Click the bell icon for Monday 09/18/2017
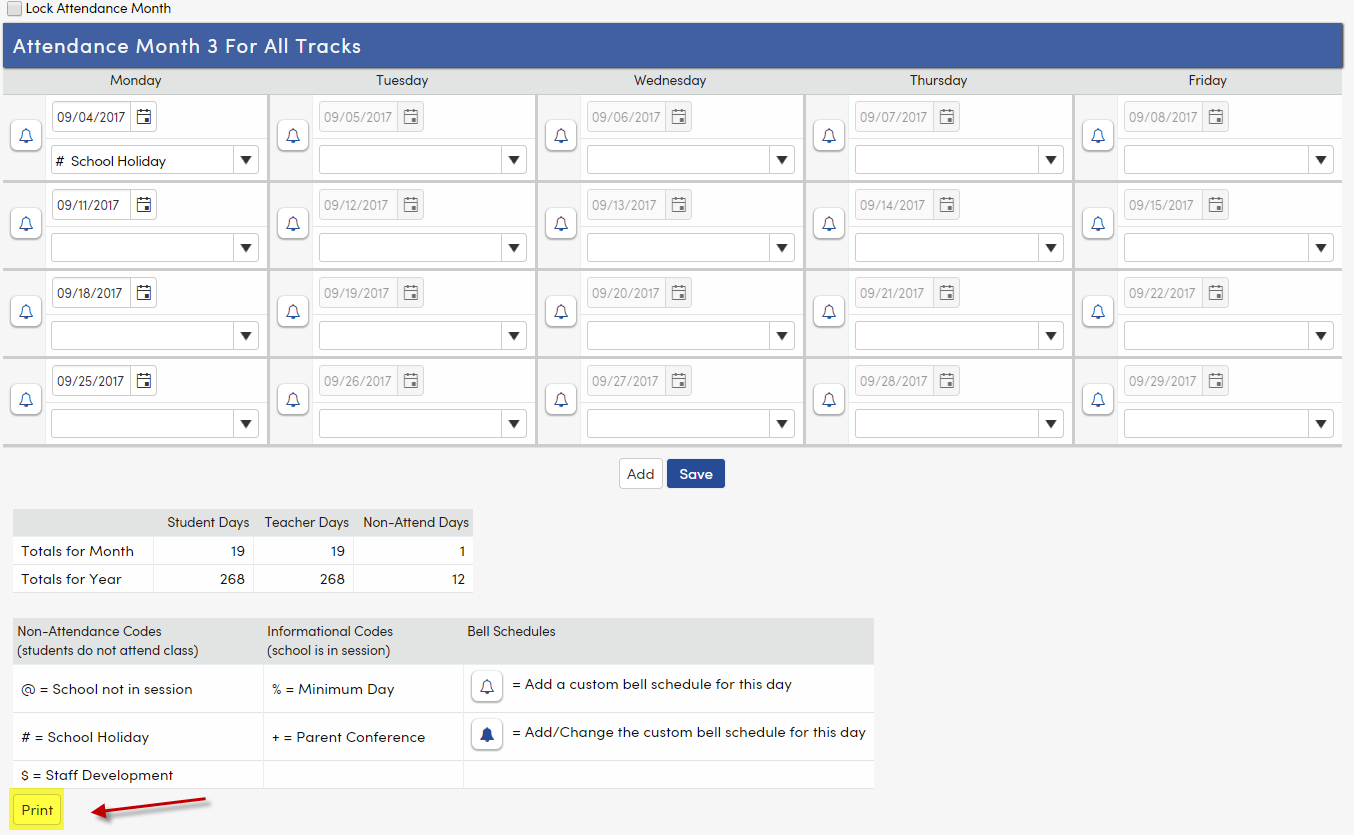1354x835 pixels. tap(25, 311)
